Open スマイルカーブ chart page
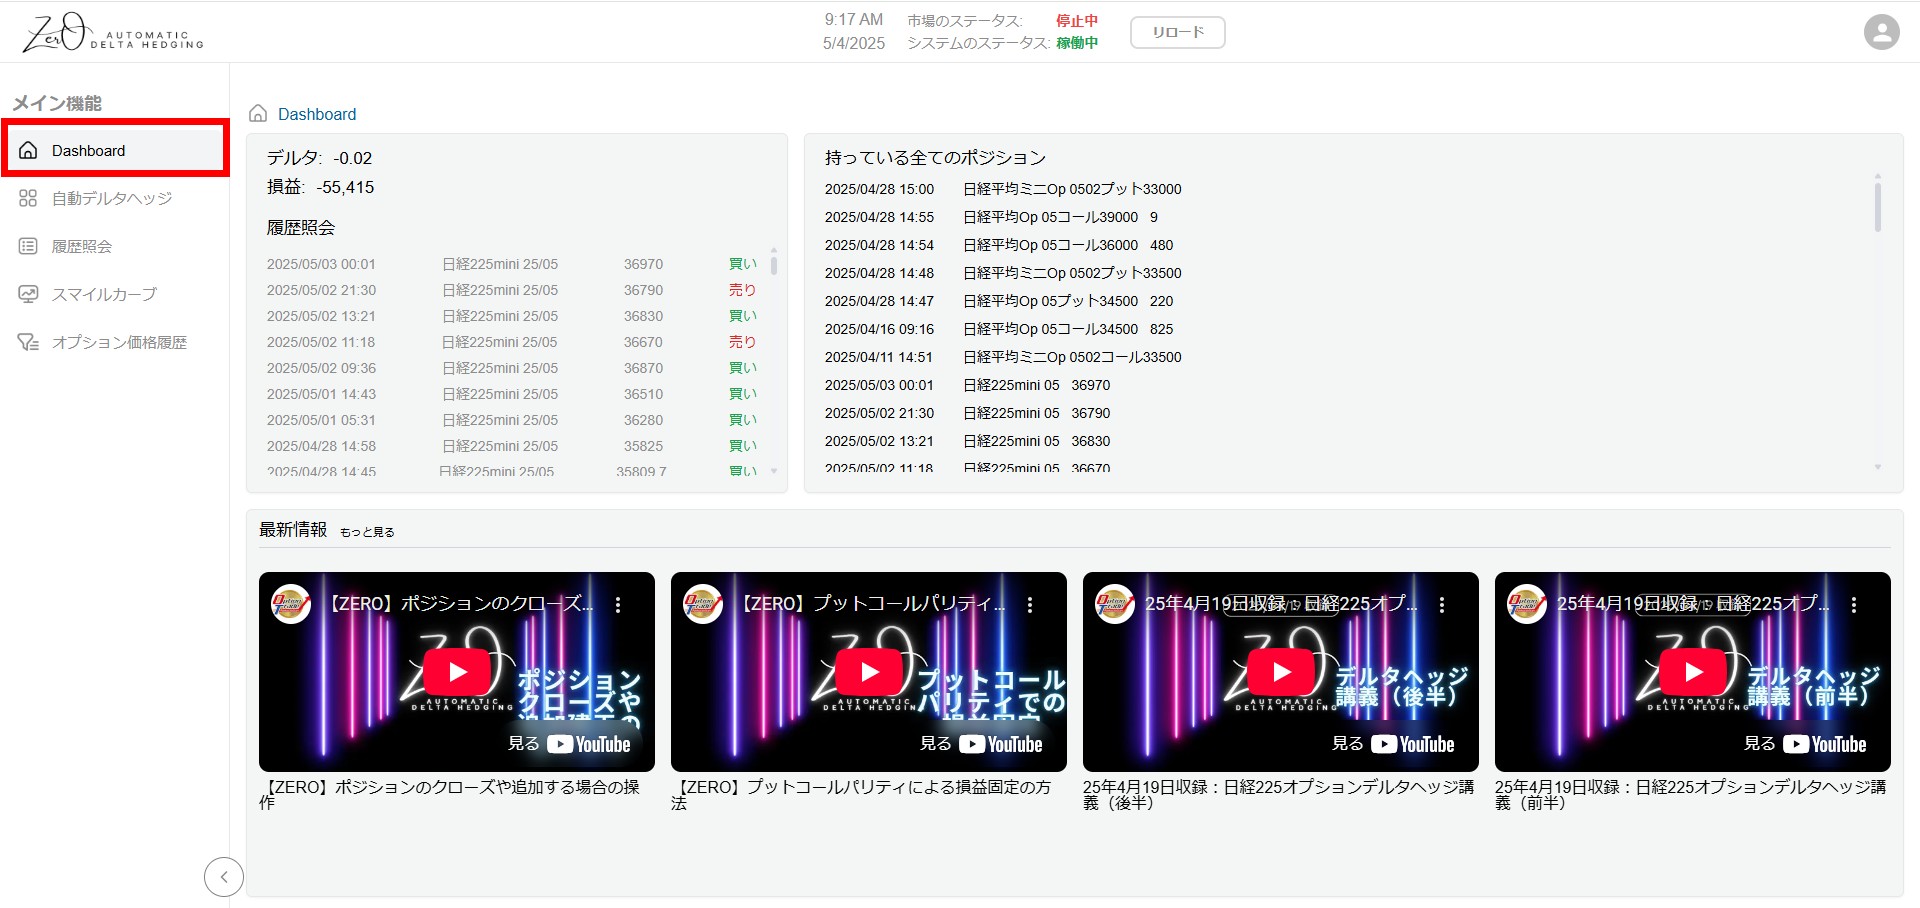 coord(104,294)
